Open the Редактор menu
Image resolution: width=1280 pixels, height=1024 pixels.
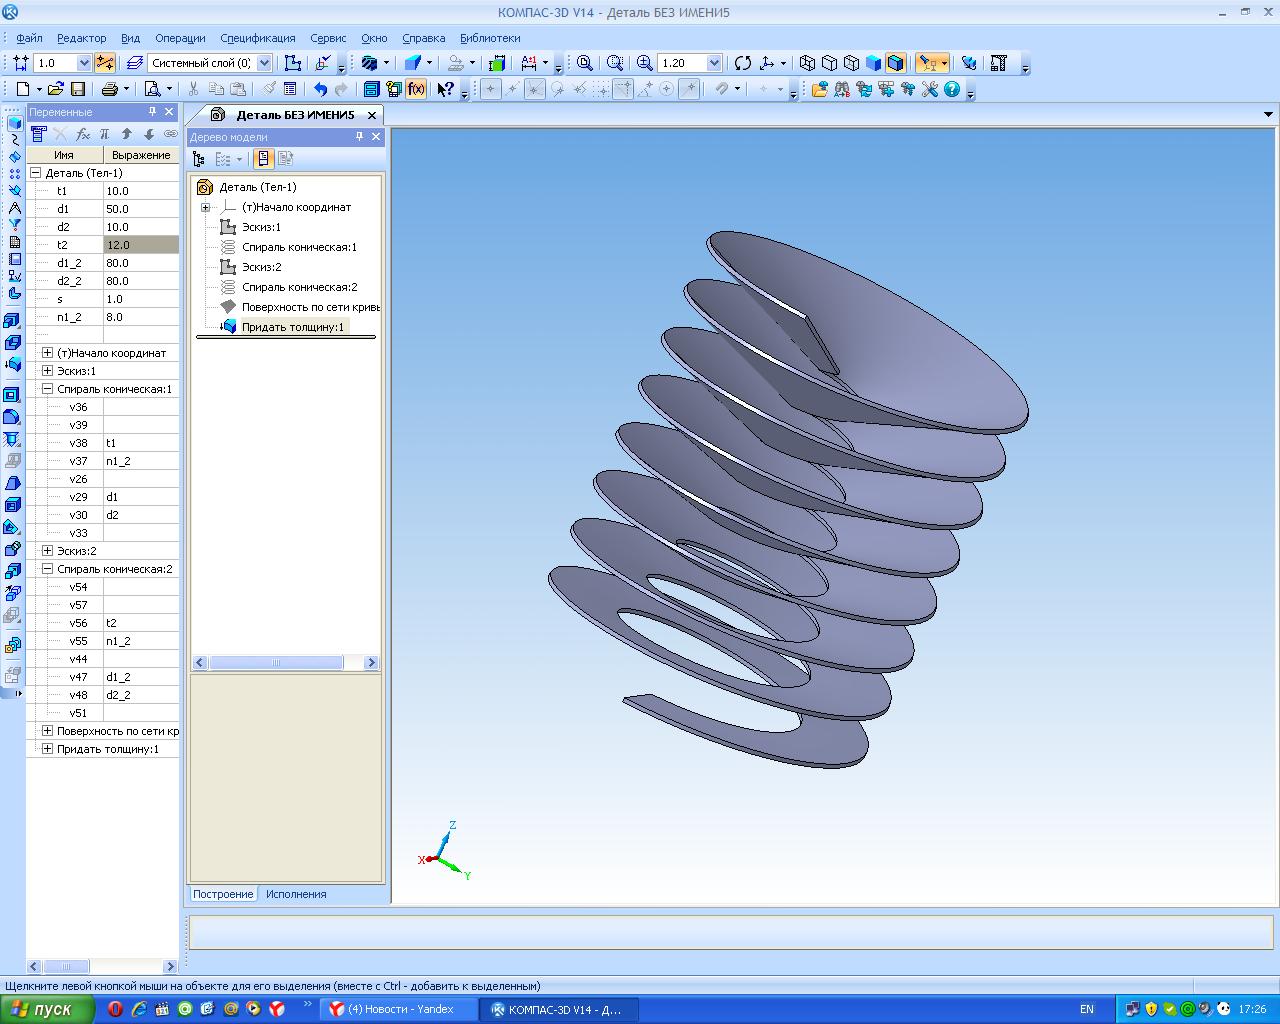(x=81, y=38)
